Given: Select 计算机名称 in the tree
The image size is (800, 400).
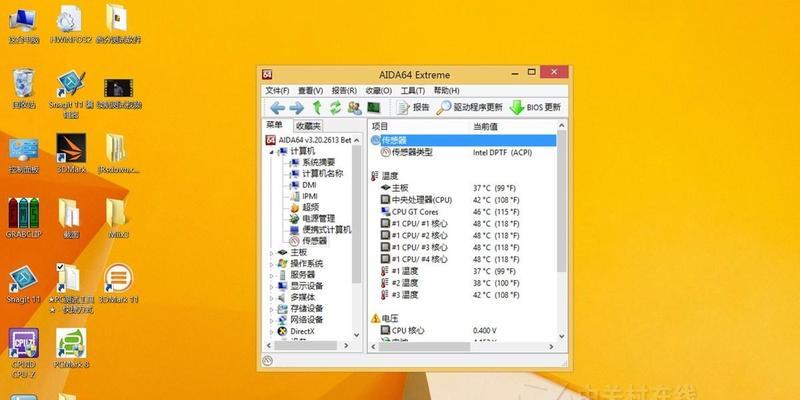Looking at the screenshot, I should click(x=322, y=173).
